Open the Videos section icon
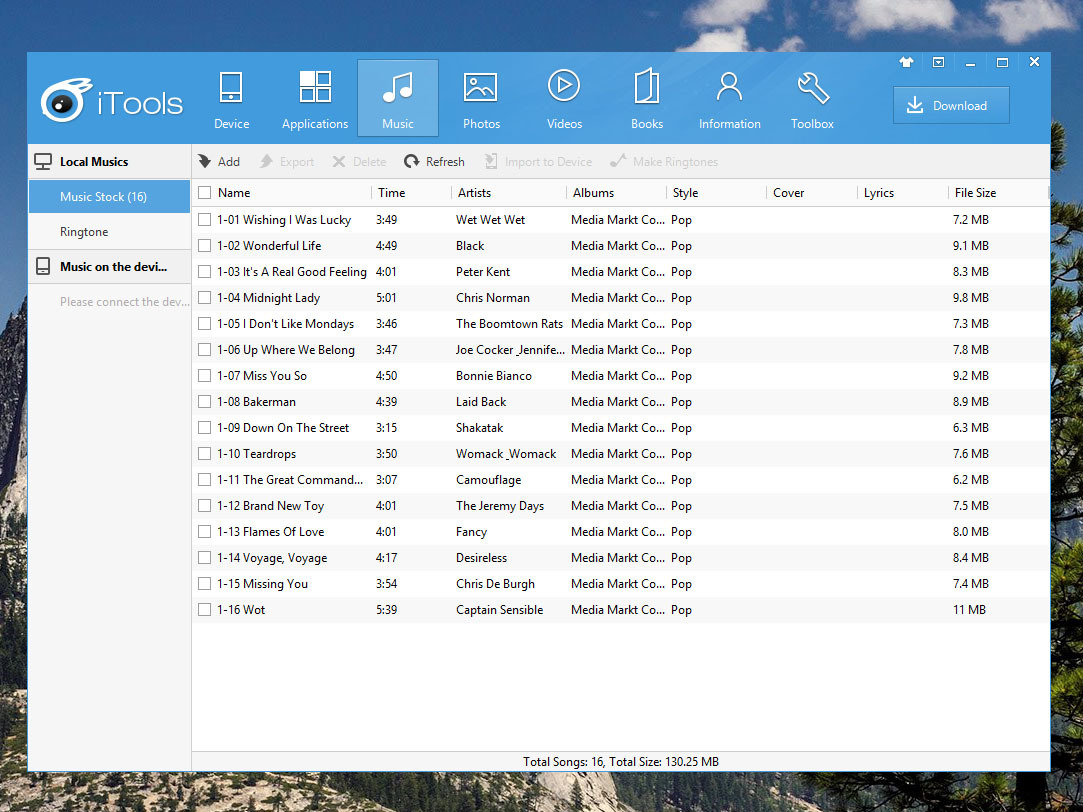The width and height of the screenshot is (1083, 812). pos(564,98)
